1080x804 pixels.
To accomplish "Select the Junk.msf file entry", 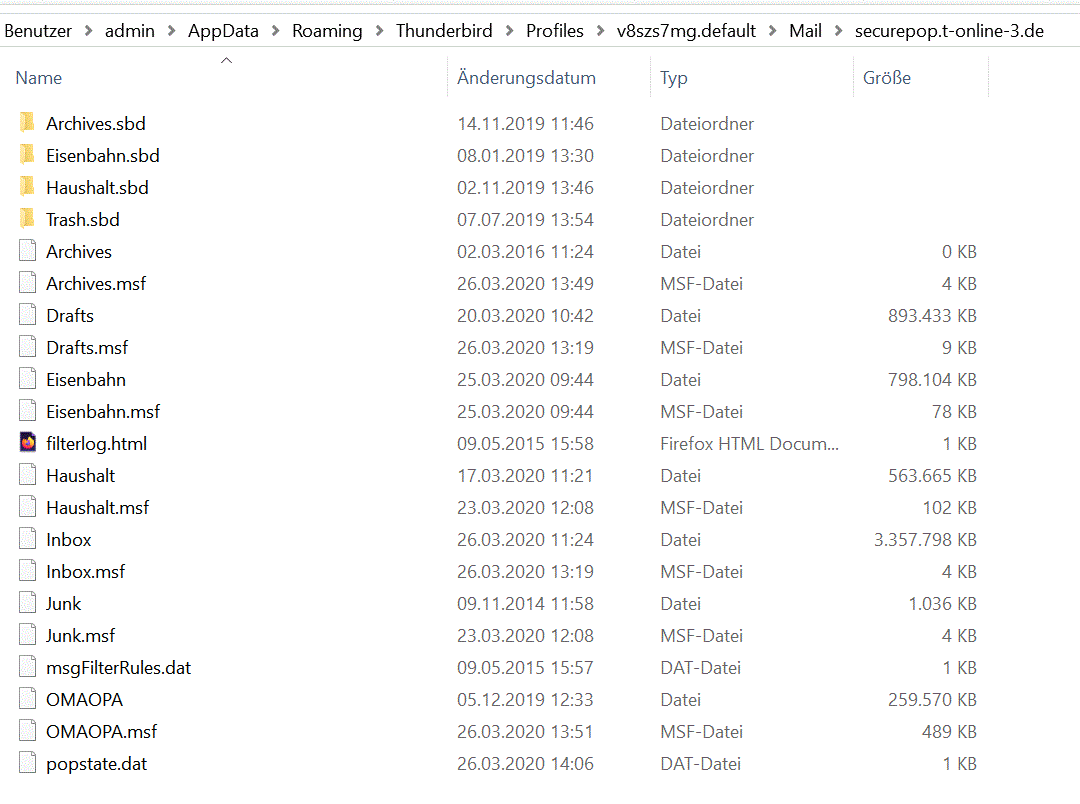I will coord(80,635).
